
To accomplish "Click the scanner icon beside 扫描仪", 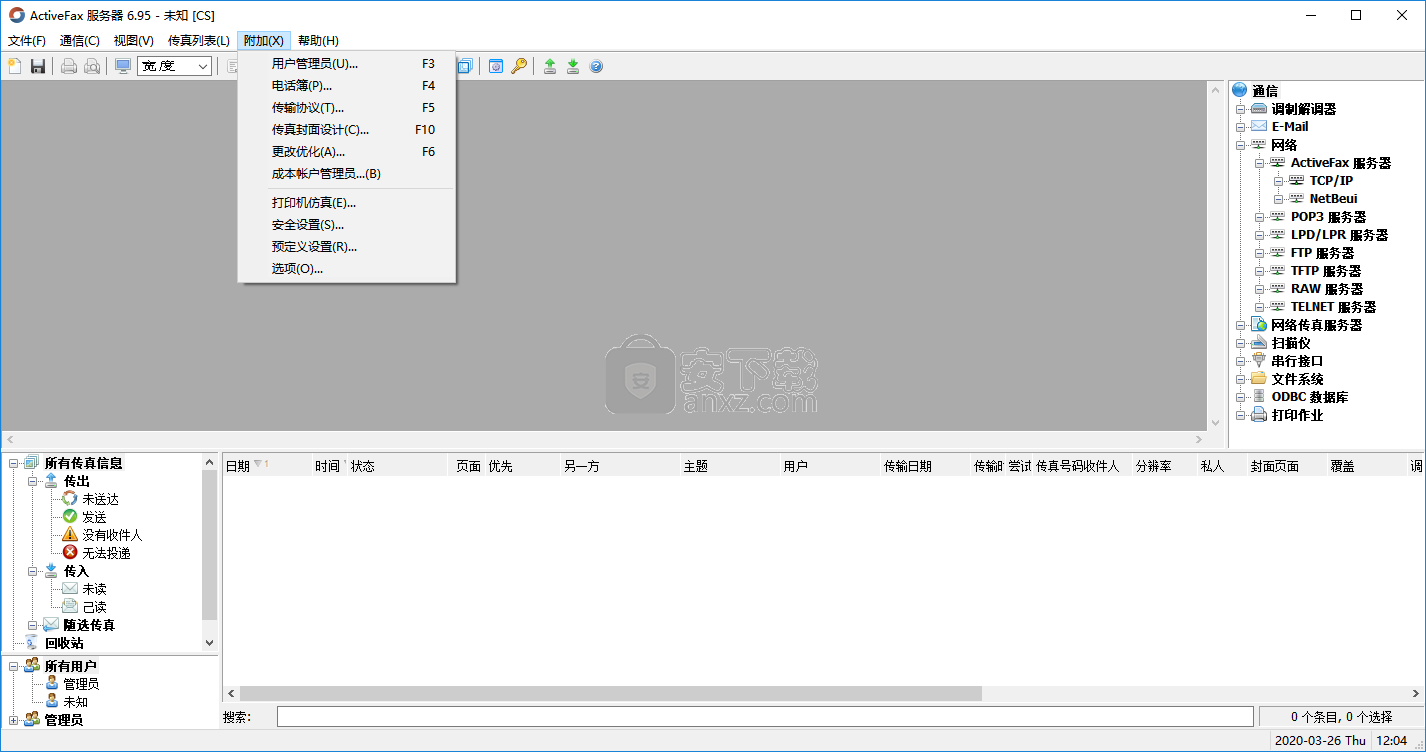I will click(1259, 343).
